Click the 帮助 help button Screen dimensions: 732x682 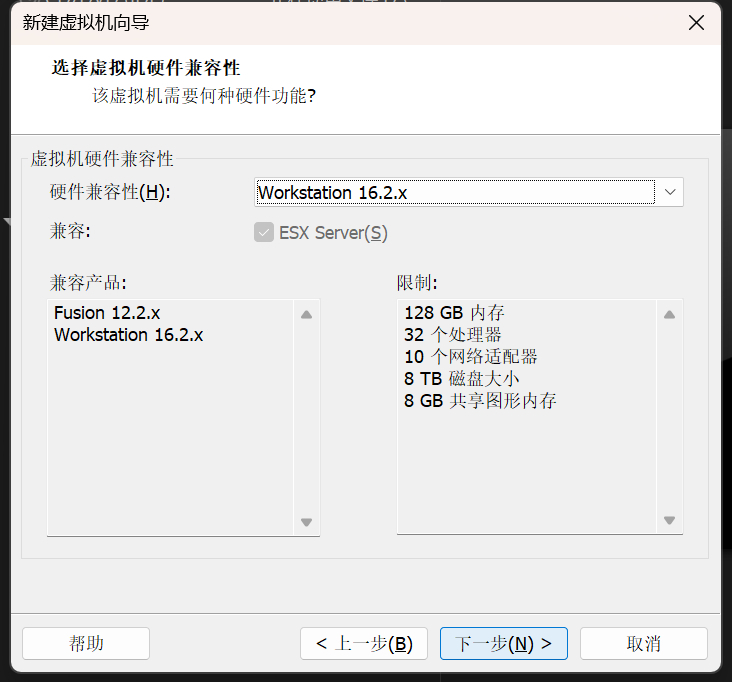[x=86, y=643]
